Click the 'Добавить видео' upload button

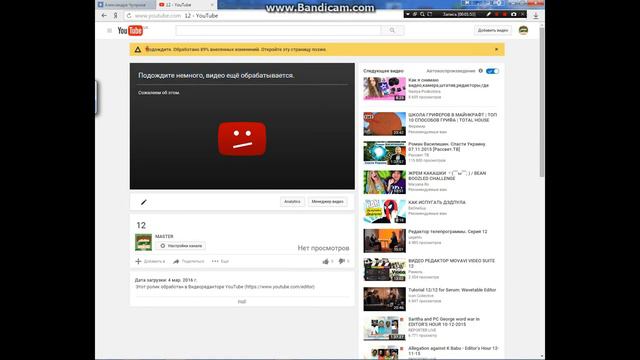[x=493, y=30]
